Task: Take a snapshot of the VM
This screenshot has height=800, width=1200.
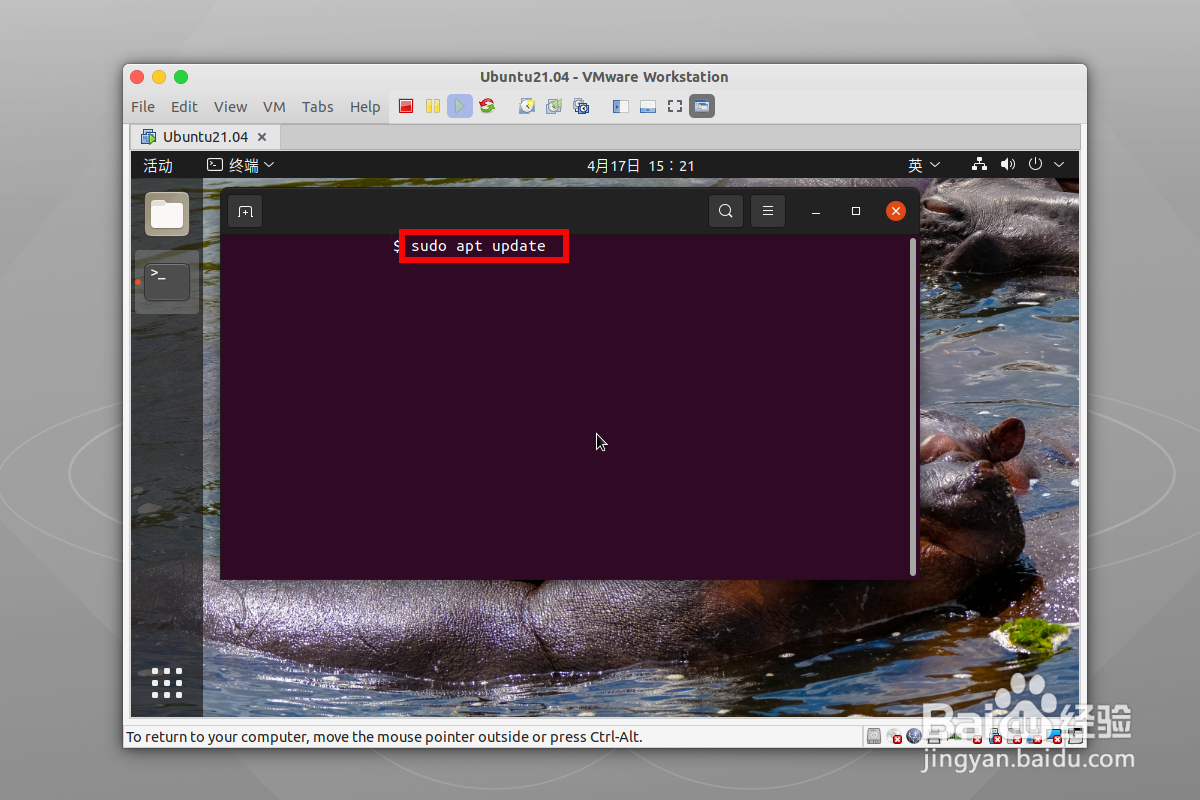Action: pos(526,106)
